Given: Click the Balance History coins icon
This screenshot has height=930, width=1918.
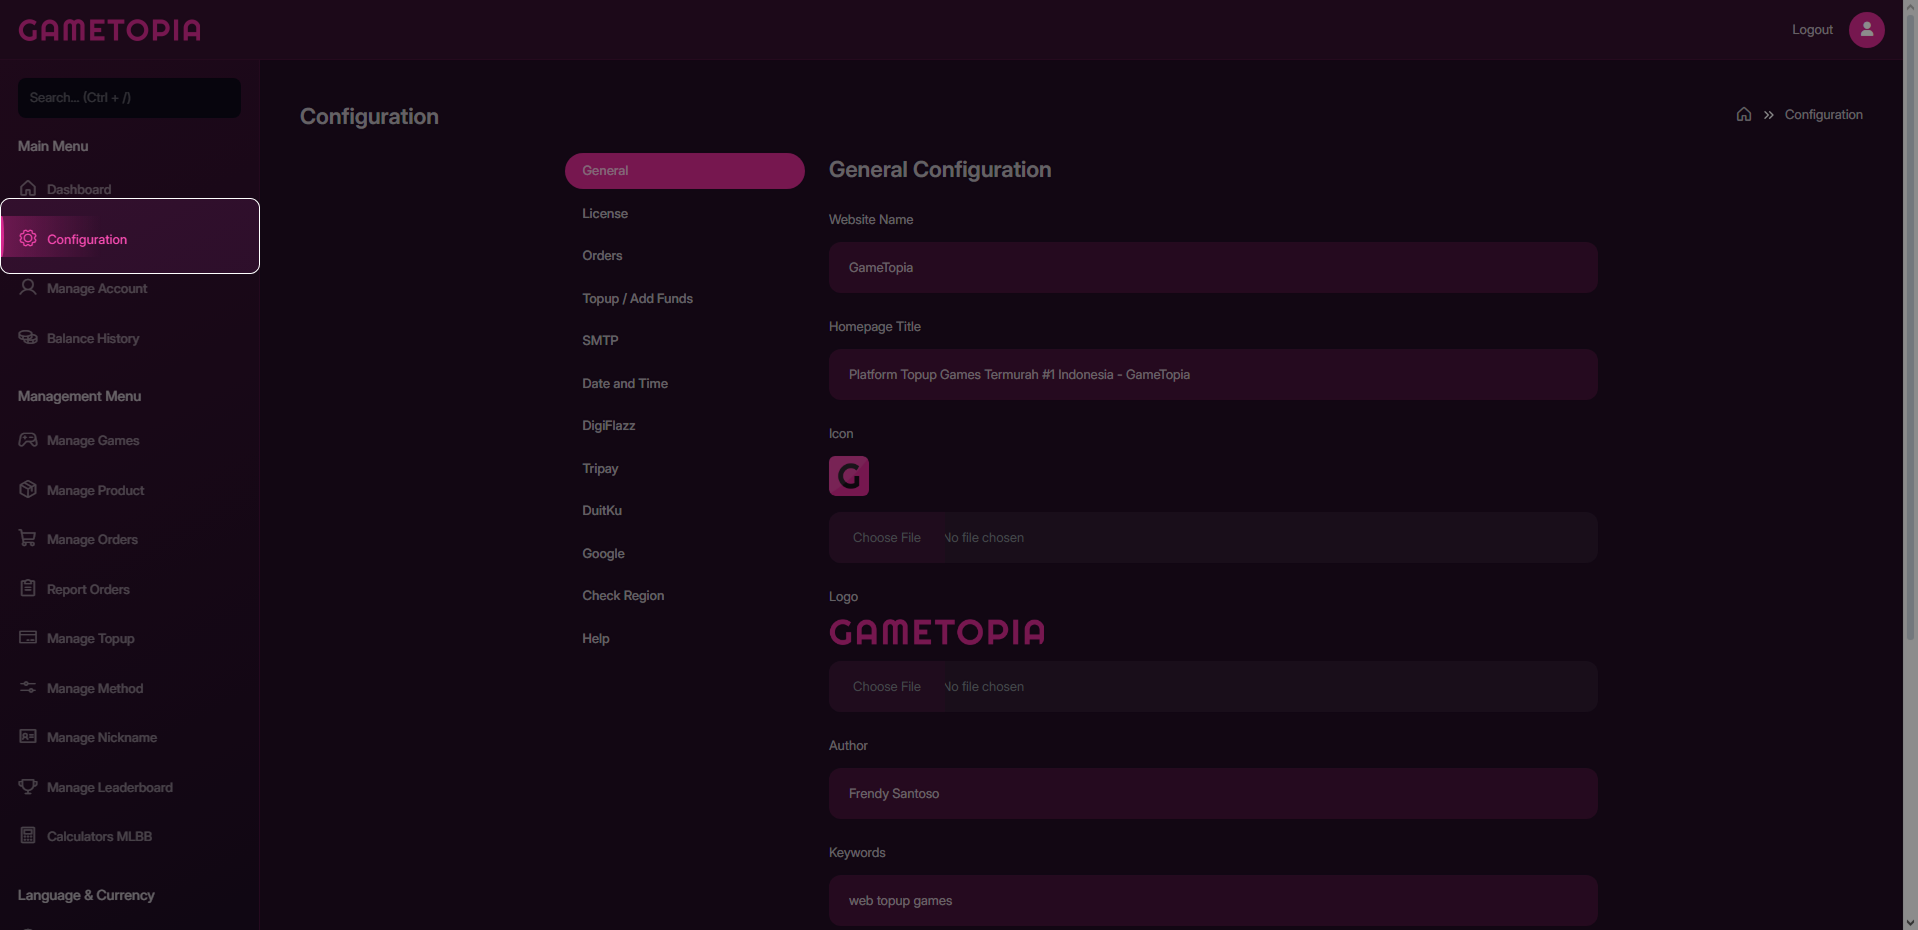Looking at the screenshot, I should [28, 337].
